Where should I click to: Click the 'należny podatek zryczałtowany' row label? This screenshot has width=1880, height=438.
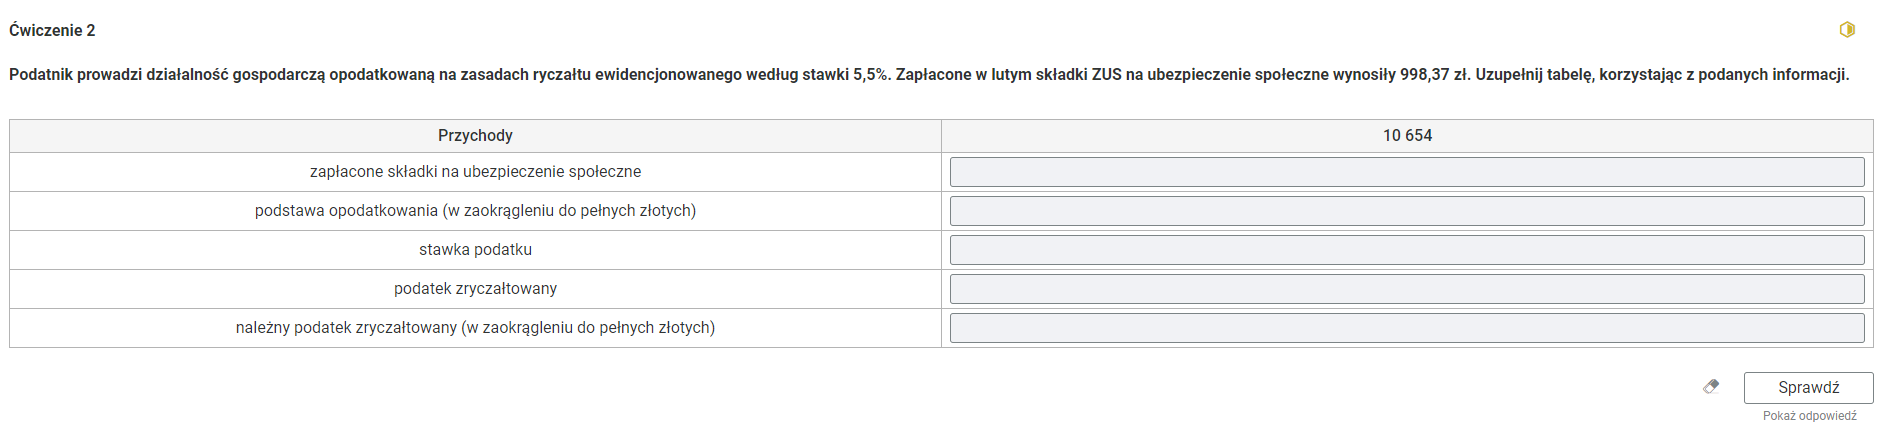475,328
